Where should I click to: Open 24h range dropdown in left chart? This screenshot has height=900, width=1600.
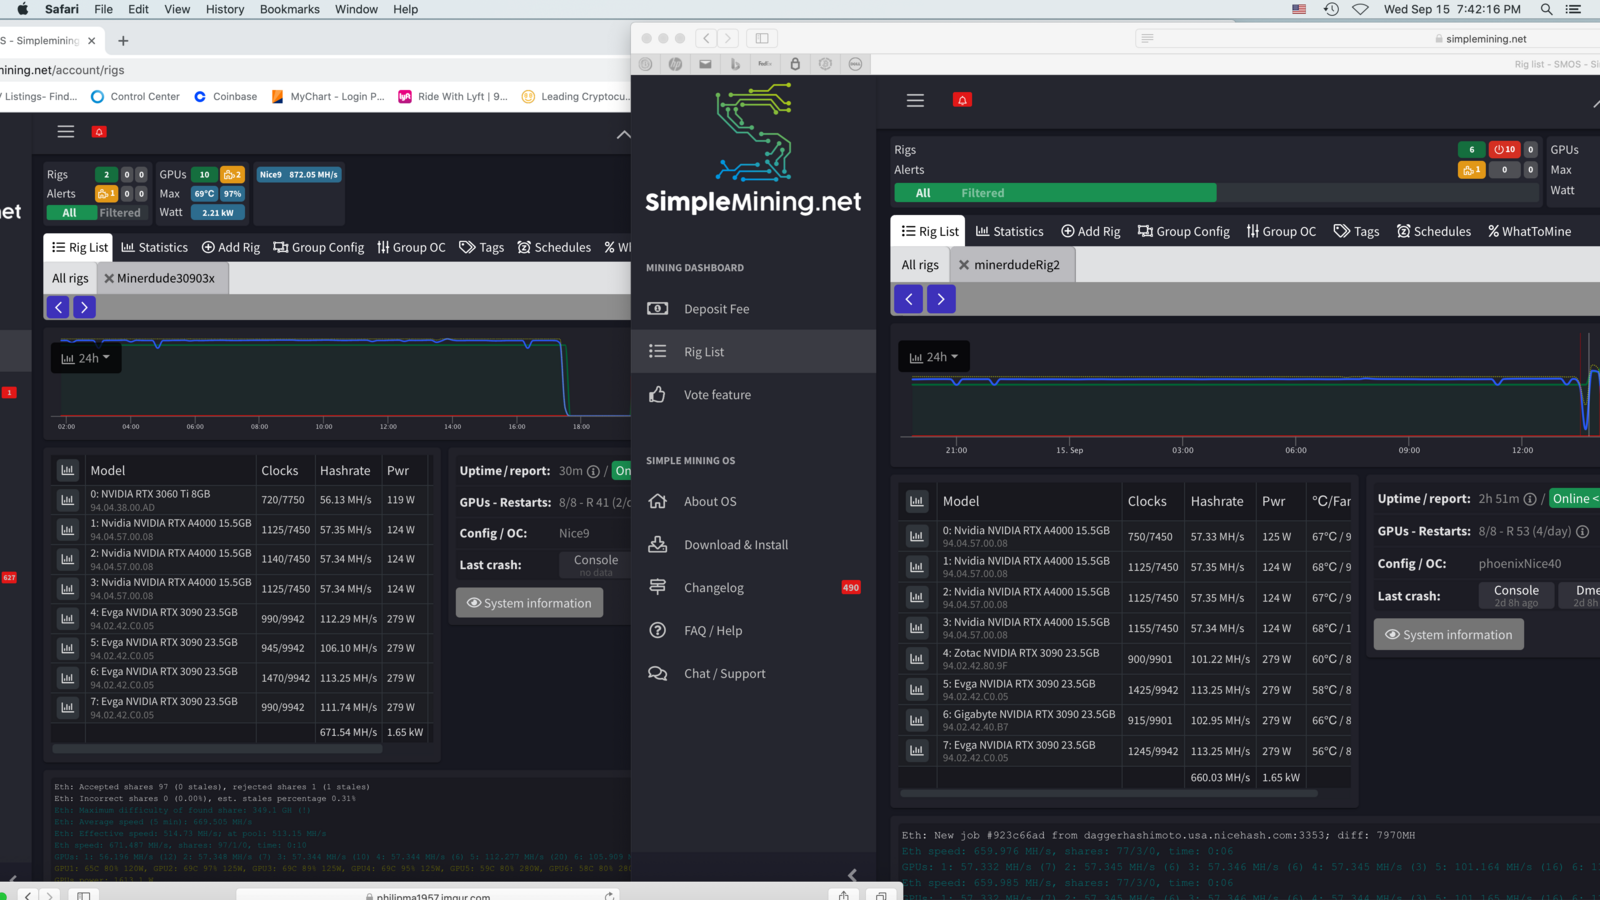coord(86,358)
